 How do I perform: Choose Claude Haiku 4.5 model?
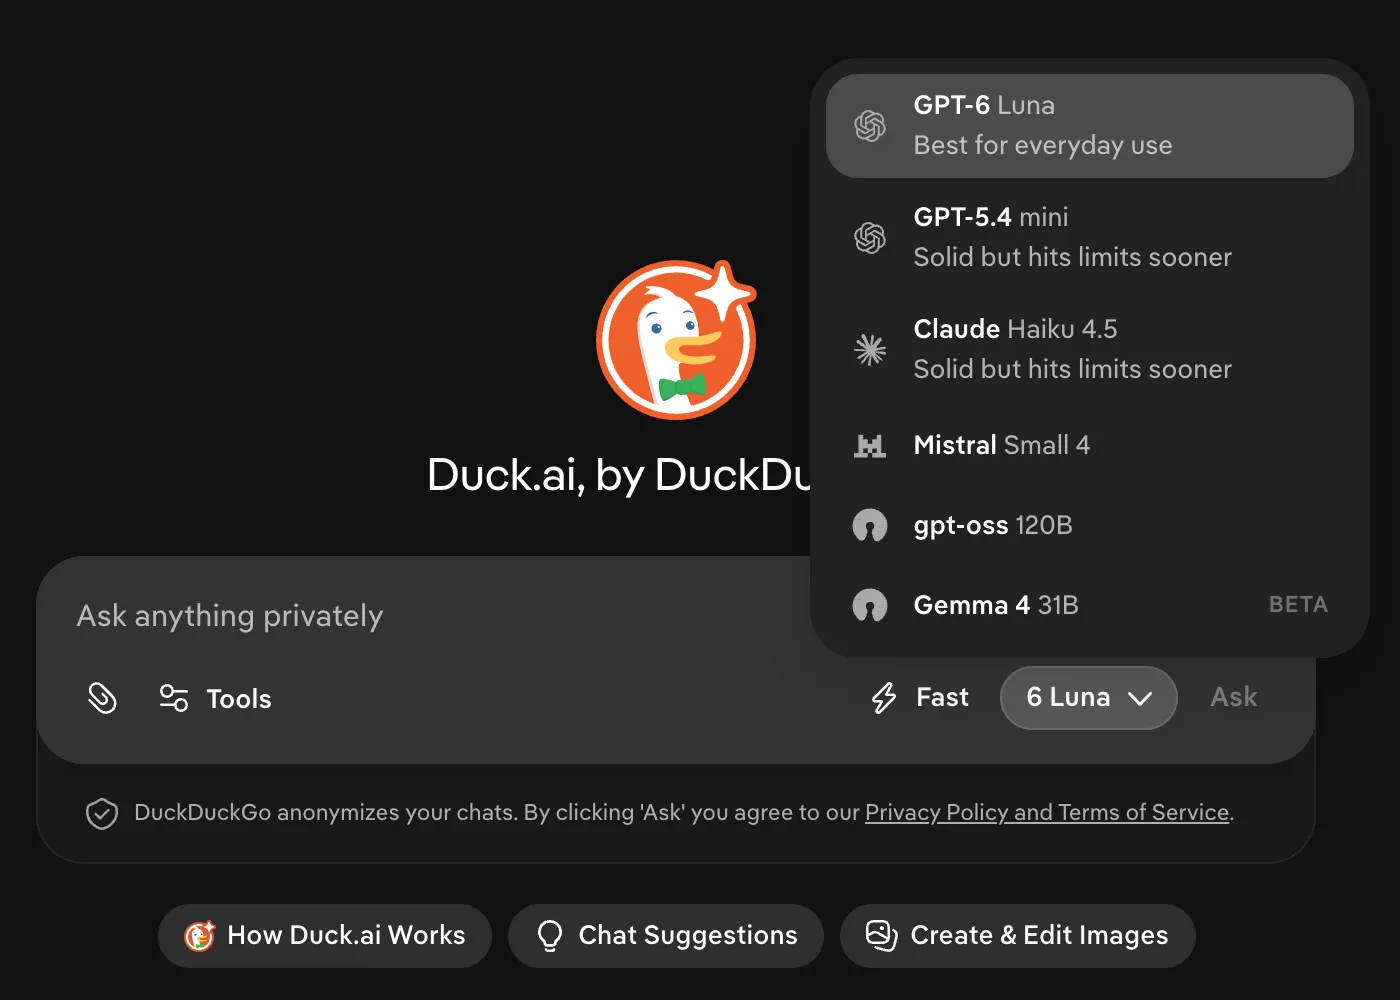point(1090,349)
